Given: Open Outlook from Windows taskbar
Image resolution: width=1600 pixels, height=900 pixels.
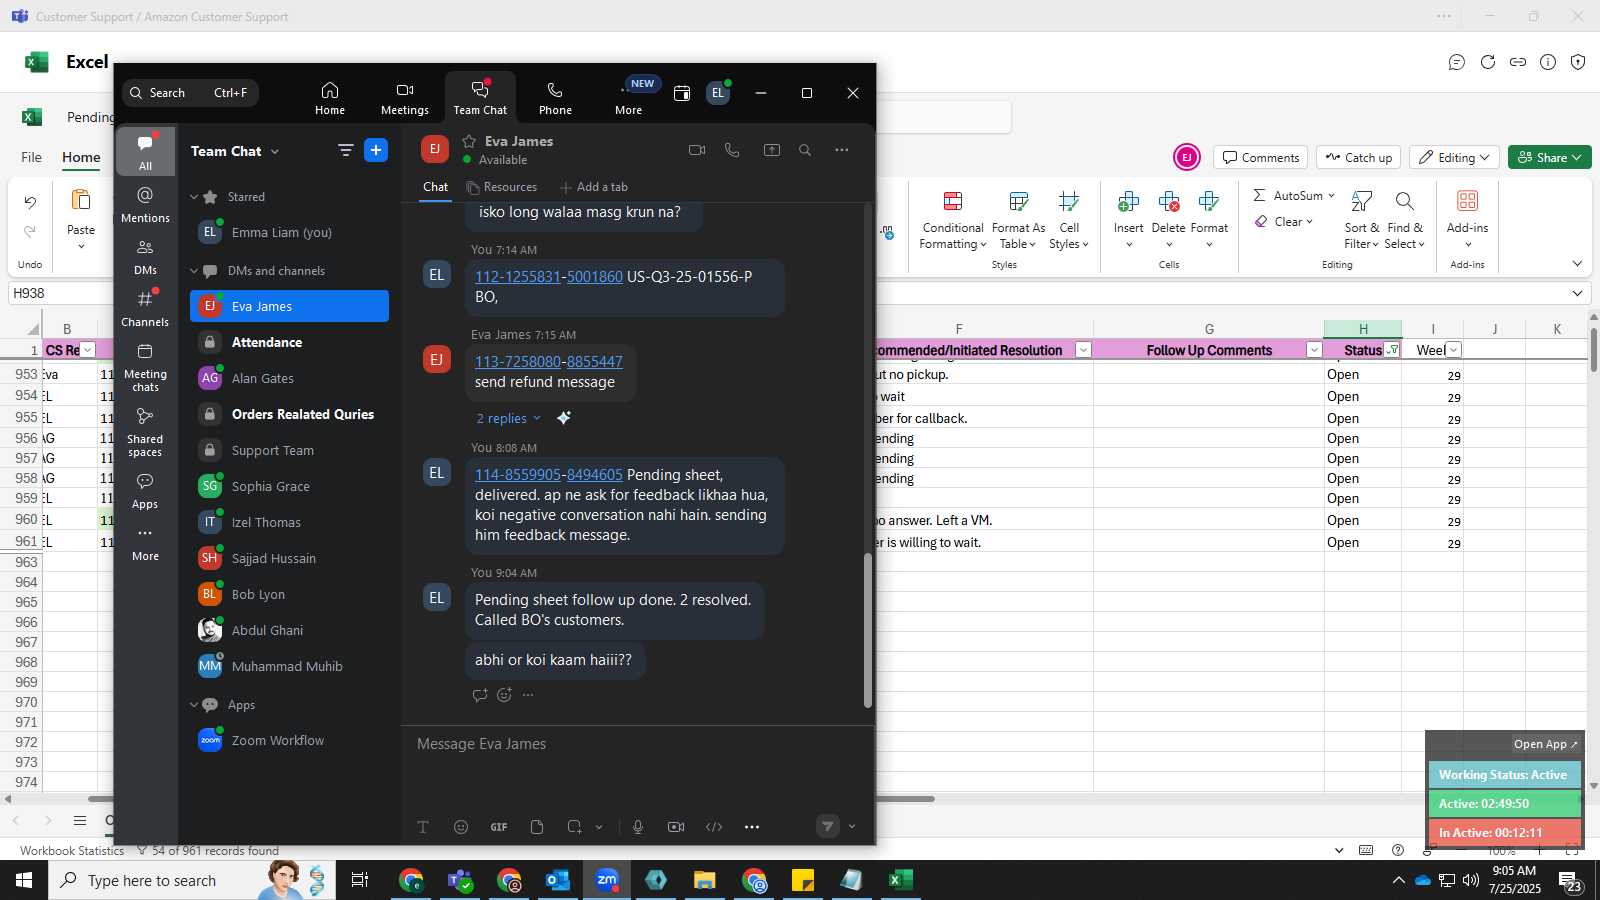Looking at the screenshot, I should 557,880.
